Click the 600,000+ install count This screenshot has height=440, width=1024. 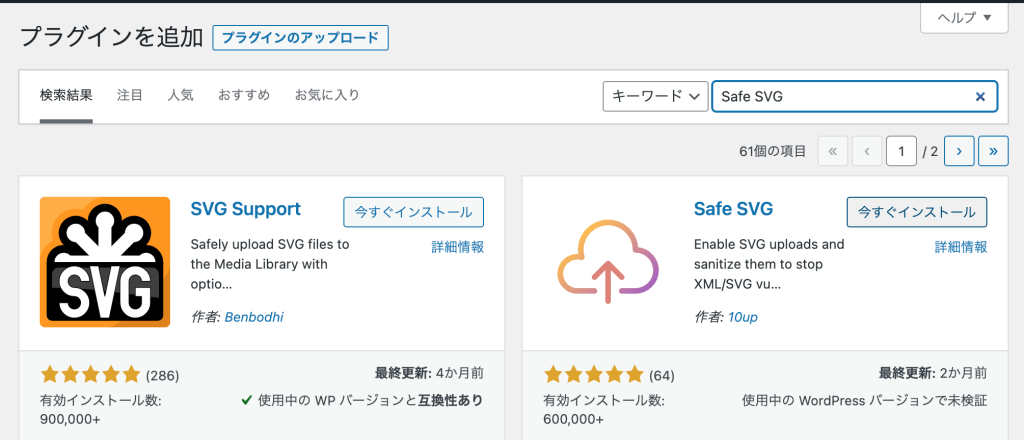574,418
